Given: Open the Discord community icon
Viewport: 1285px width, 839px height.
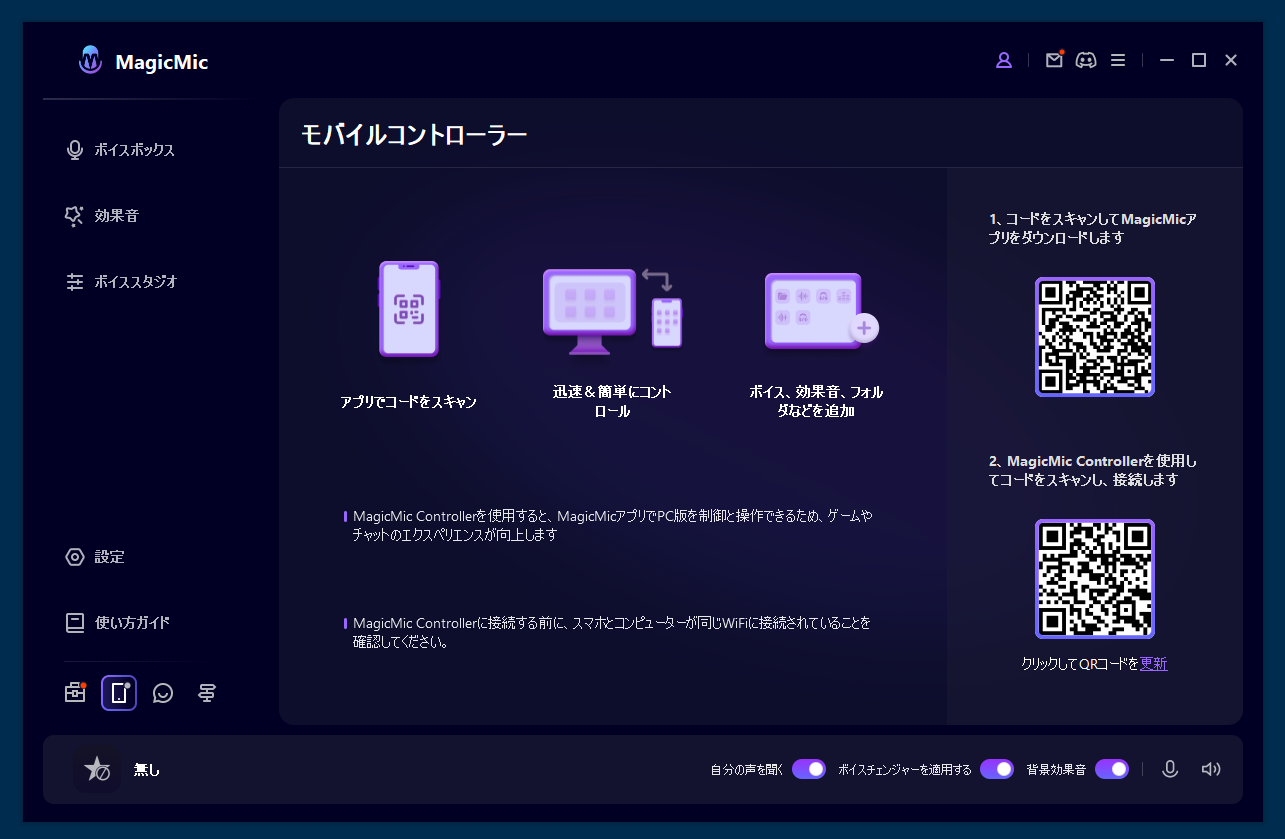Looking at the screenshot, I should (1086, 60).
